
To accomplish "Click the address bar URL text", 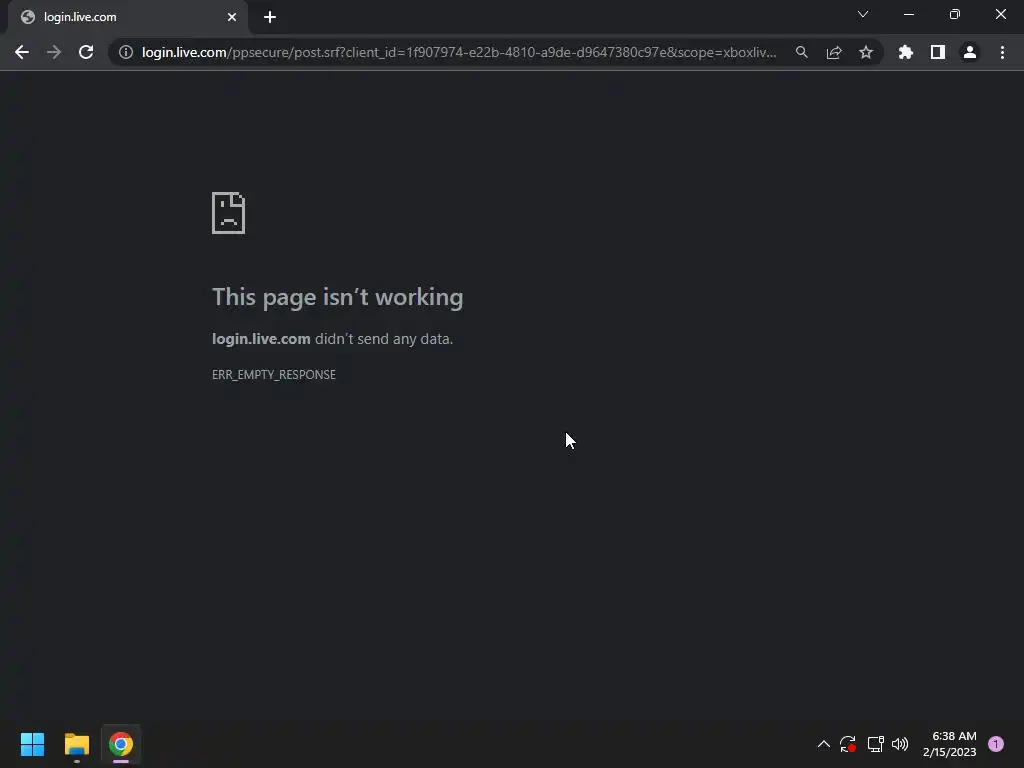I will [459, 52].
